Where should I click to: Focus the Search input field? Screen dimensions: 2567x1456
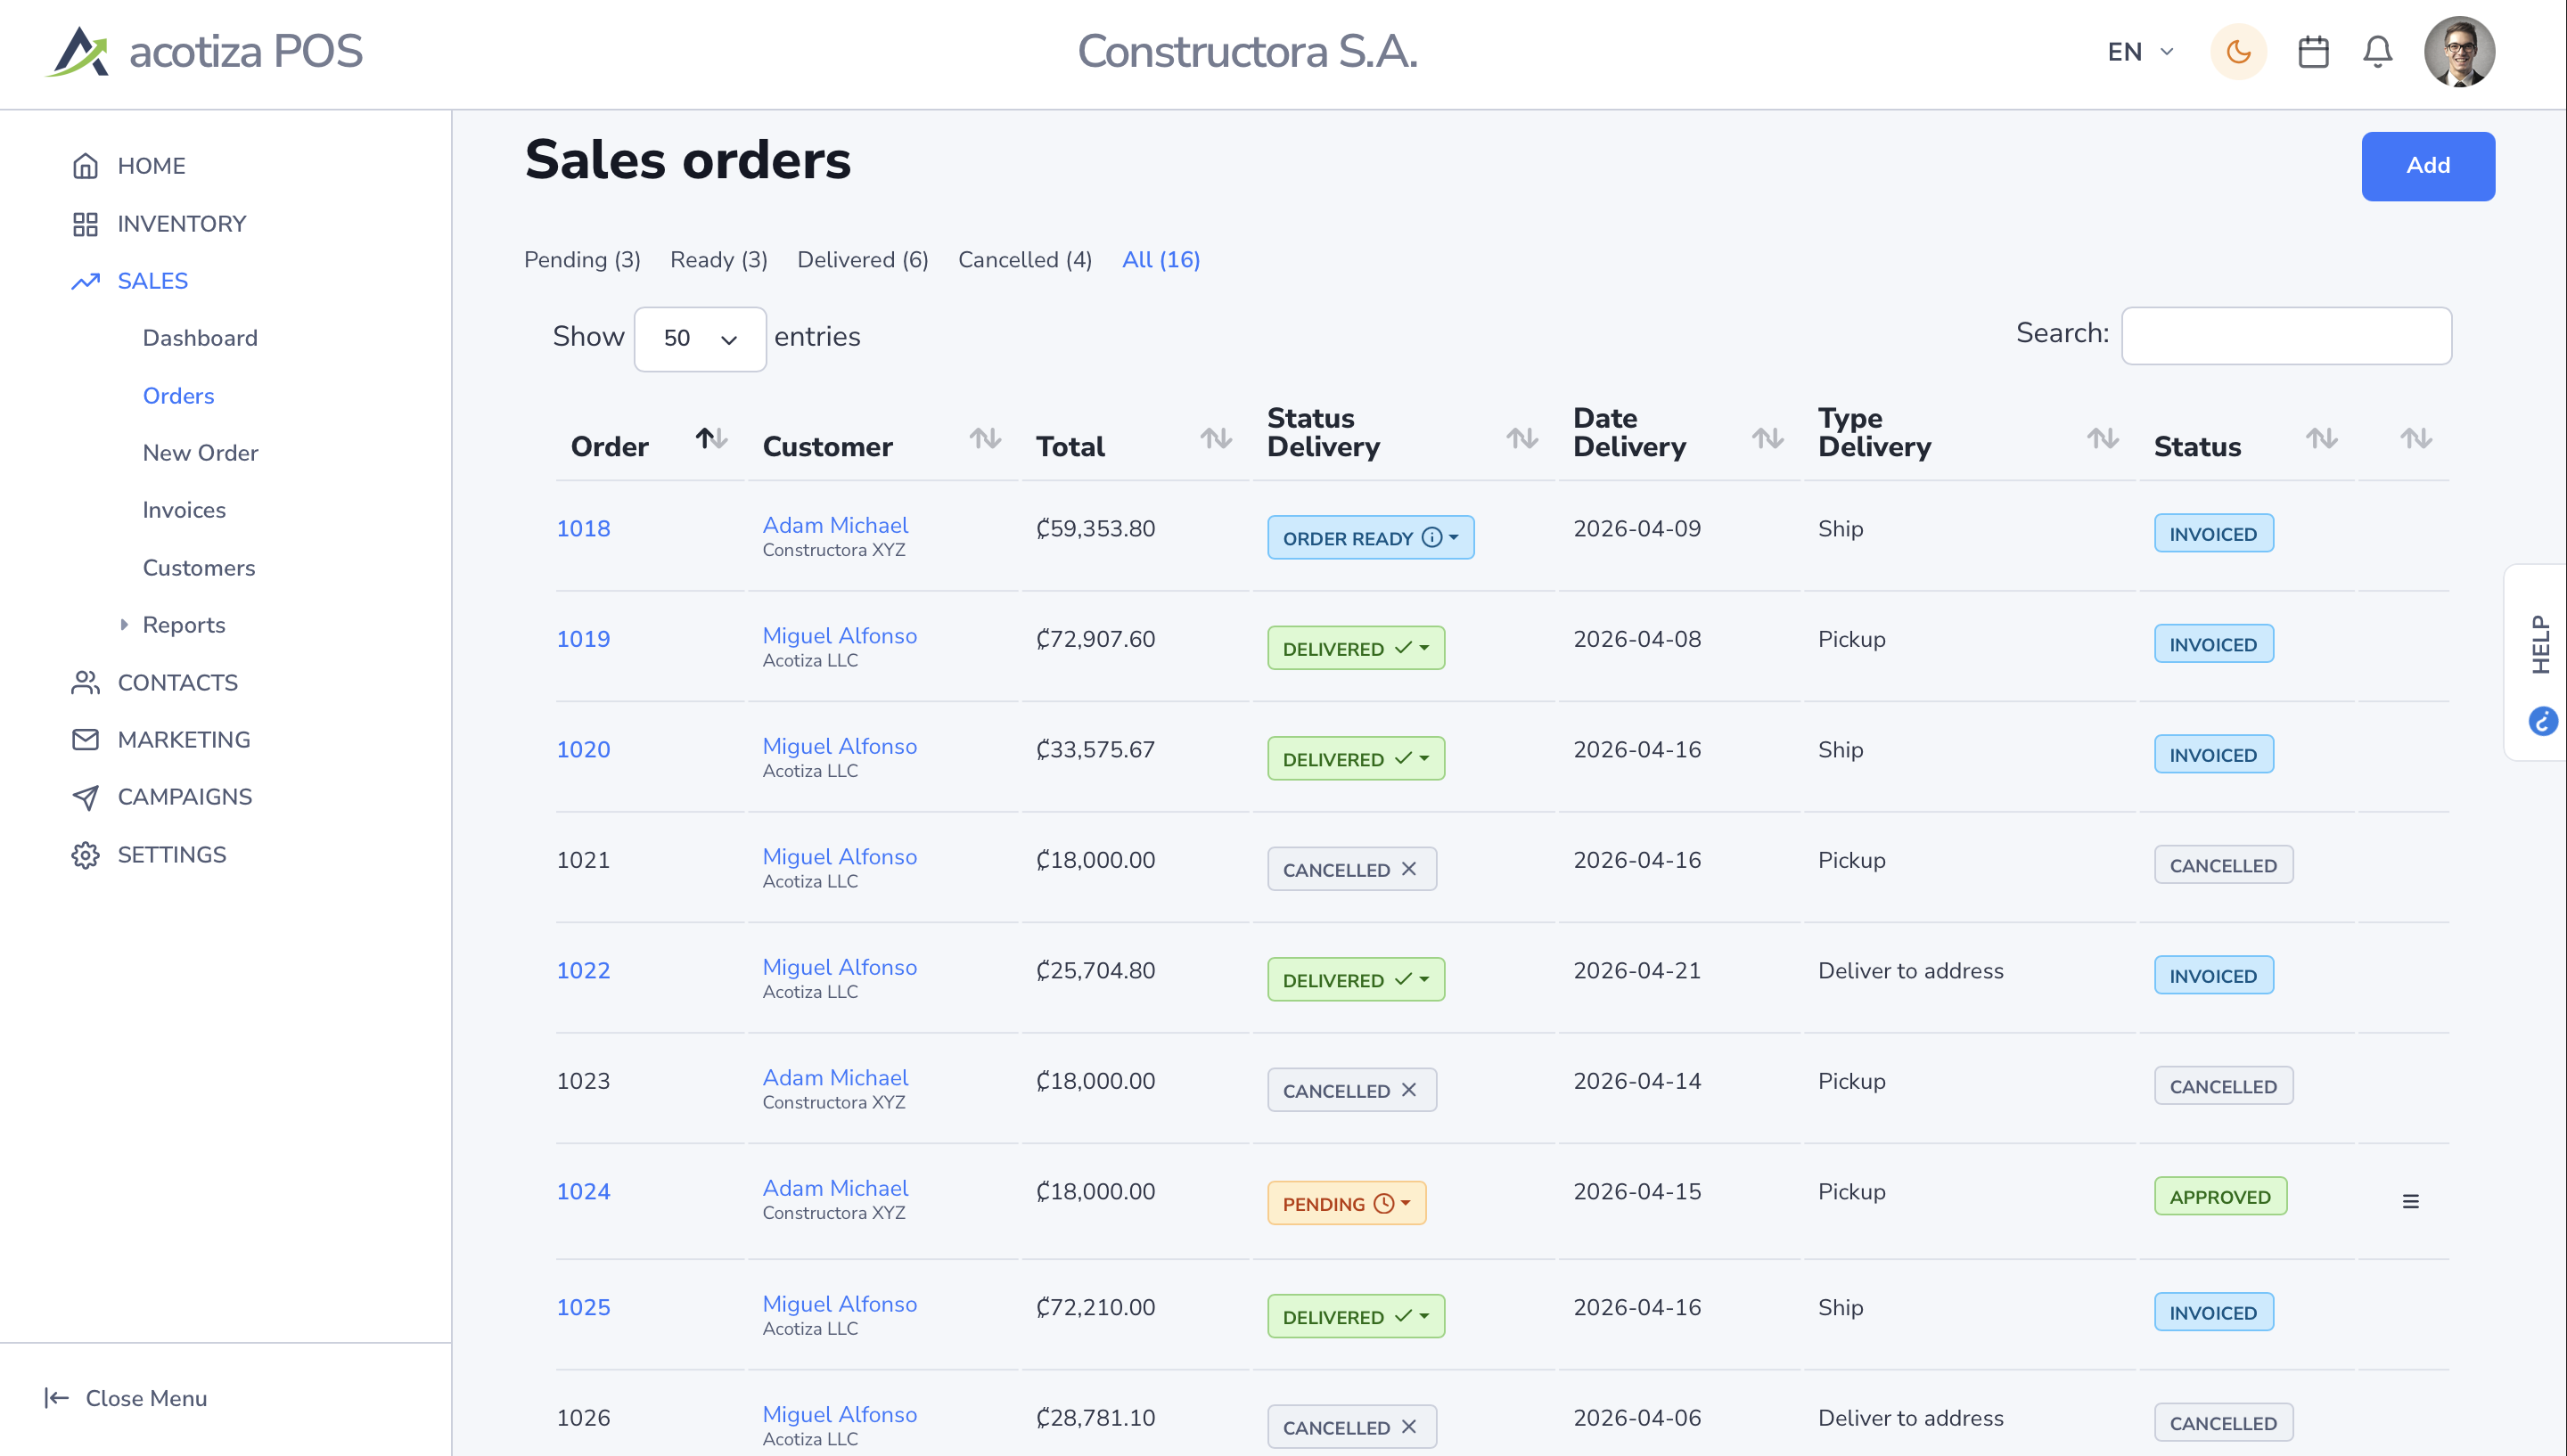pos(2285,335)
